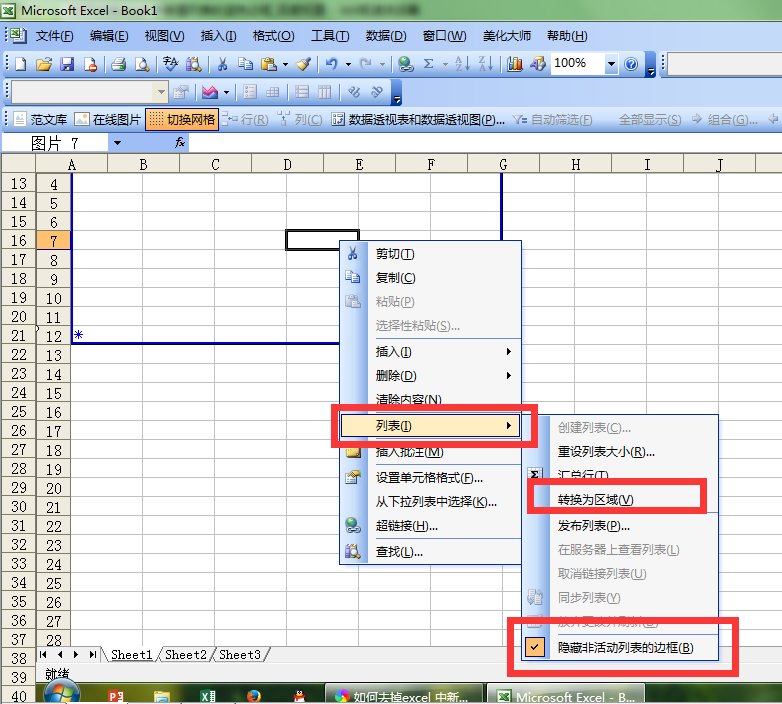The image size is (782, 704).
Task: Choose 重设列表大小(R)... in submenu
Action: point(620,452)
